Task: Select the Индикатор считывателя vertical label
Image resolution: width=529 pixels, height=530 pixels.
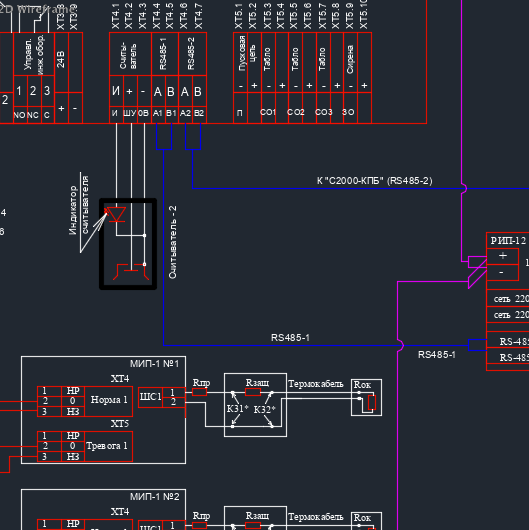Action: (78, 210)
